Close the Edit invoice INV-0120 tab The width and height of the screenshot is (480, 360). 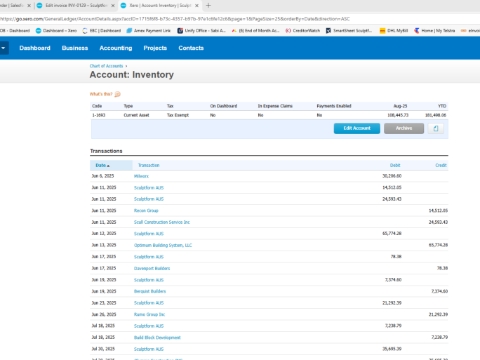click(x=113, y=5)
